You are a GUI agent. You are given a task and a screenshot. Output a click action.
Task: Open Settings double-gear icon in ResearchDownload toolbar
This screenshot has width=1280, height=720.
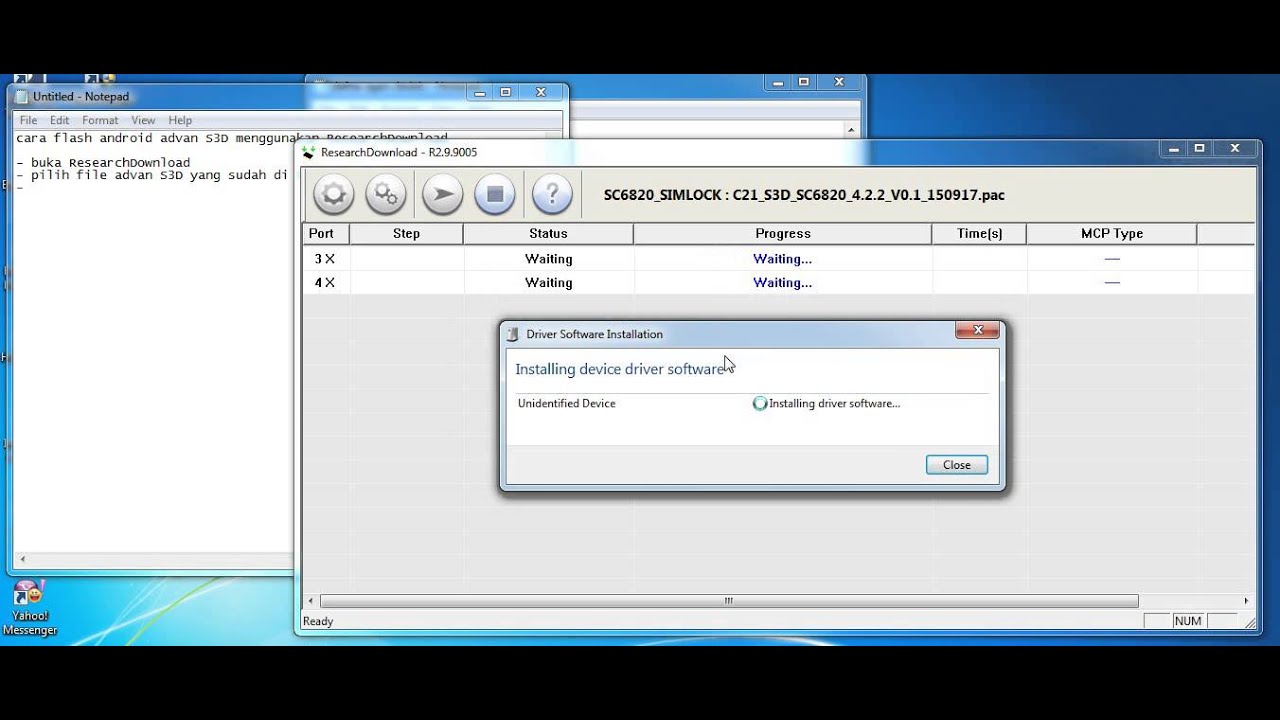tap(386, 194)
